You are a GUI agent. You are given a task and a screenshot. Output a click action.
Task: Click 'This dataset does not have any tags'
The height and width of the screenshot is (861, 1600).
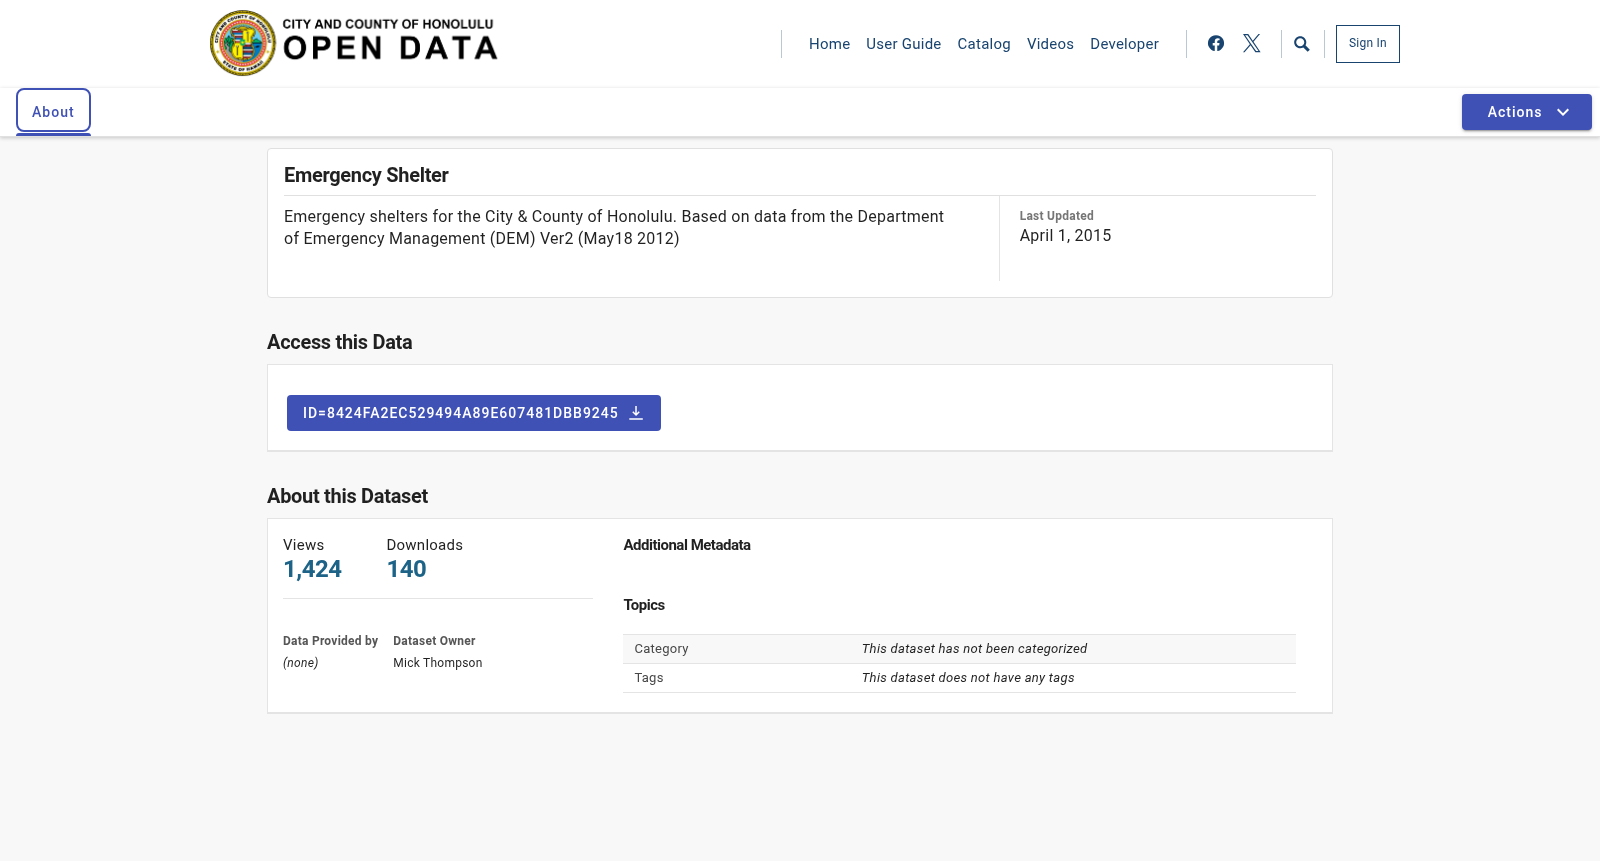coord(968,678)
